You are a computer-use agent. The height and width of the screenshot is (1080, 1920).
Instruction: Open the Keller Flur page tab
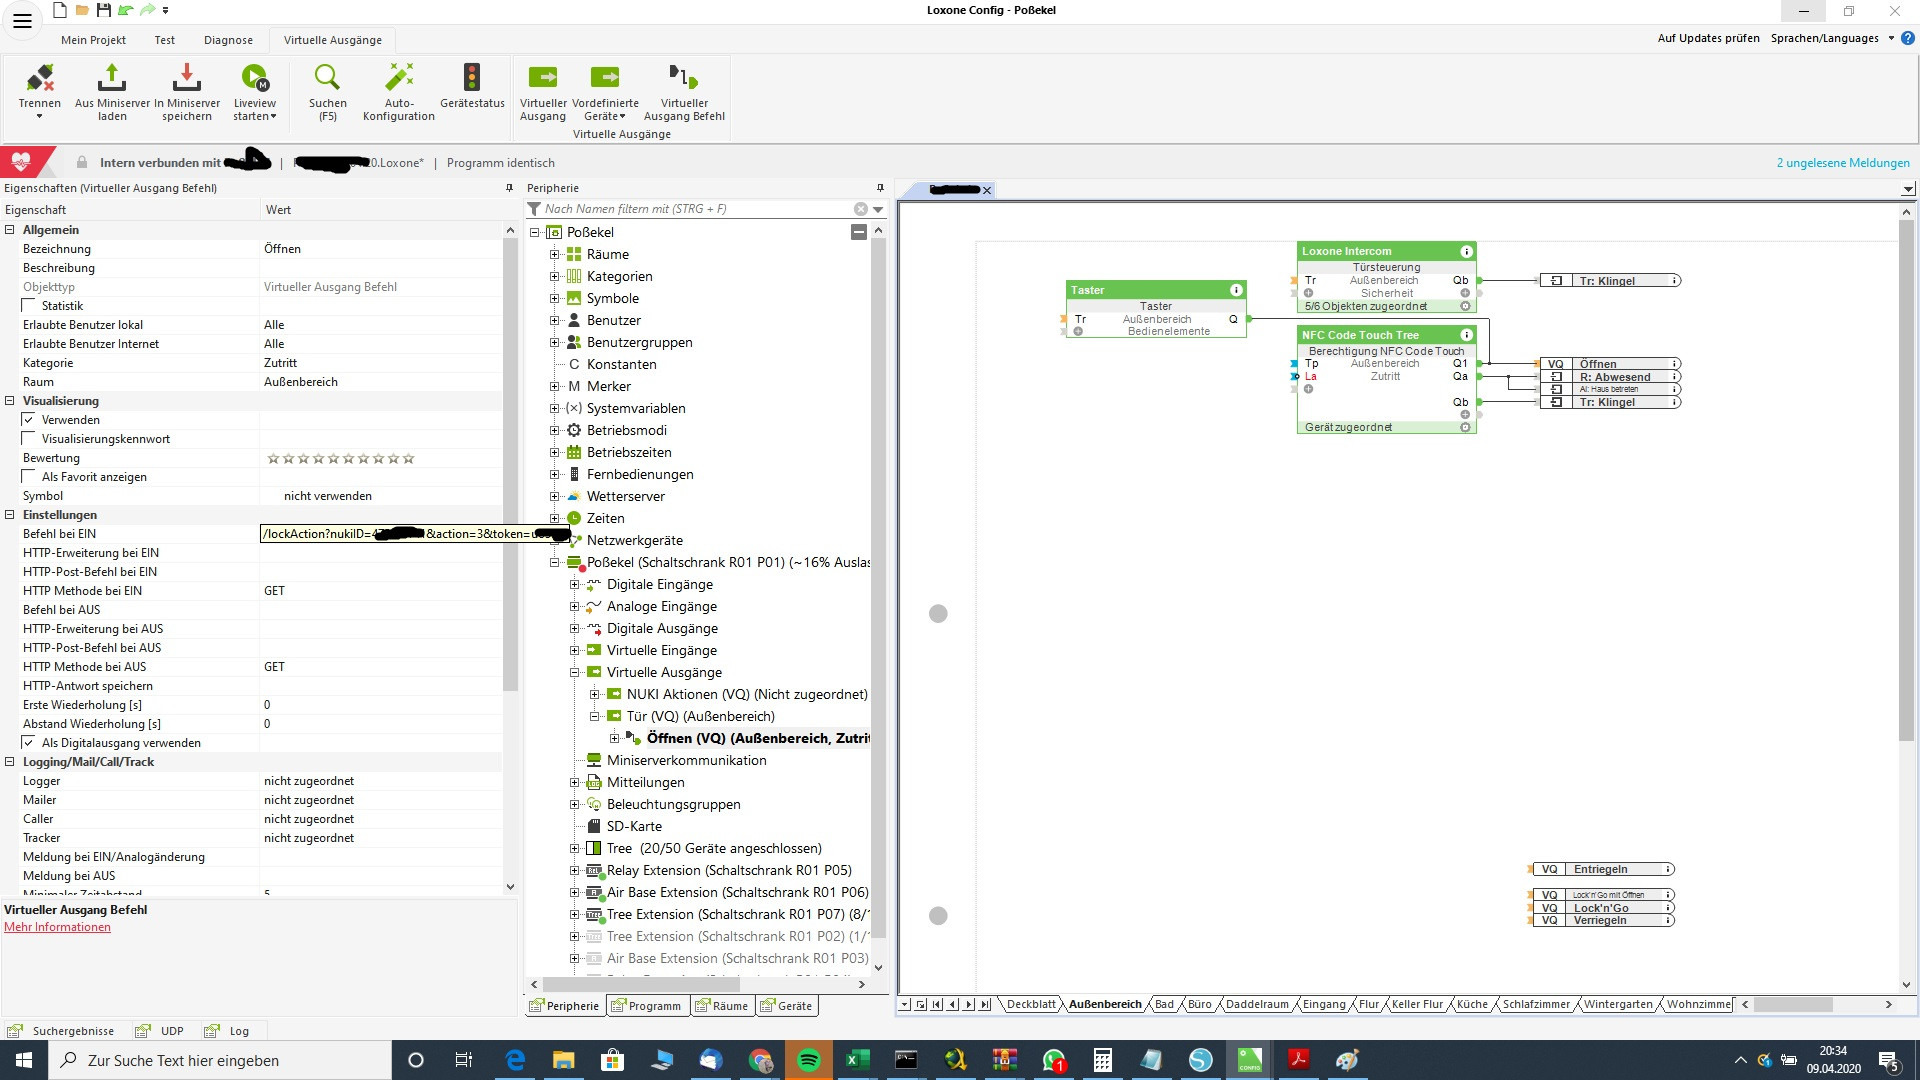tap(1417, 1004)
